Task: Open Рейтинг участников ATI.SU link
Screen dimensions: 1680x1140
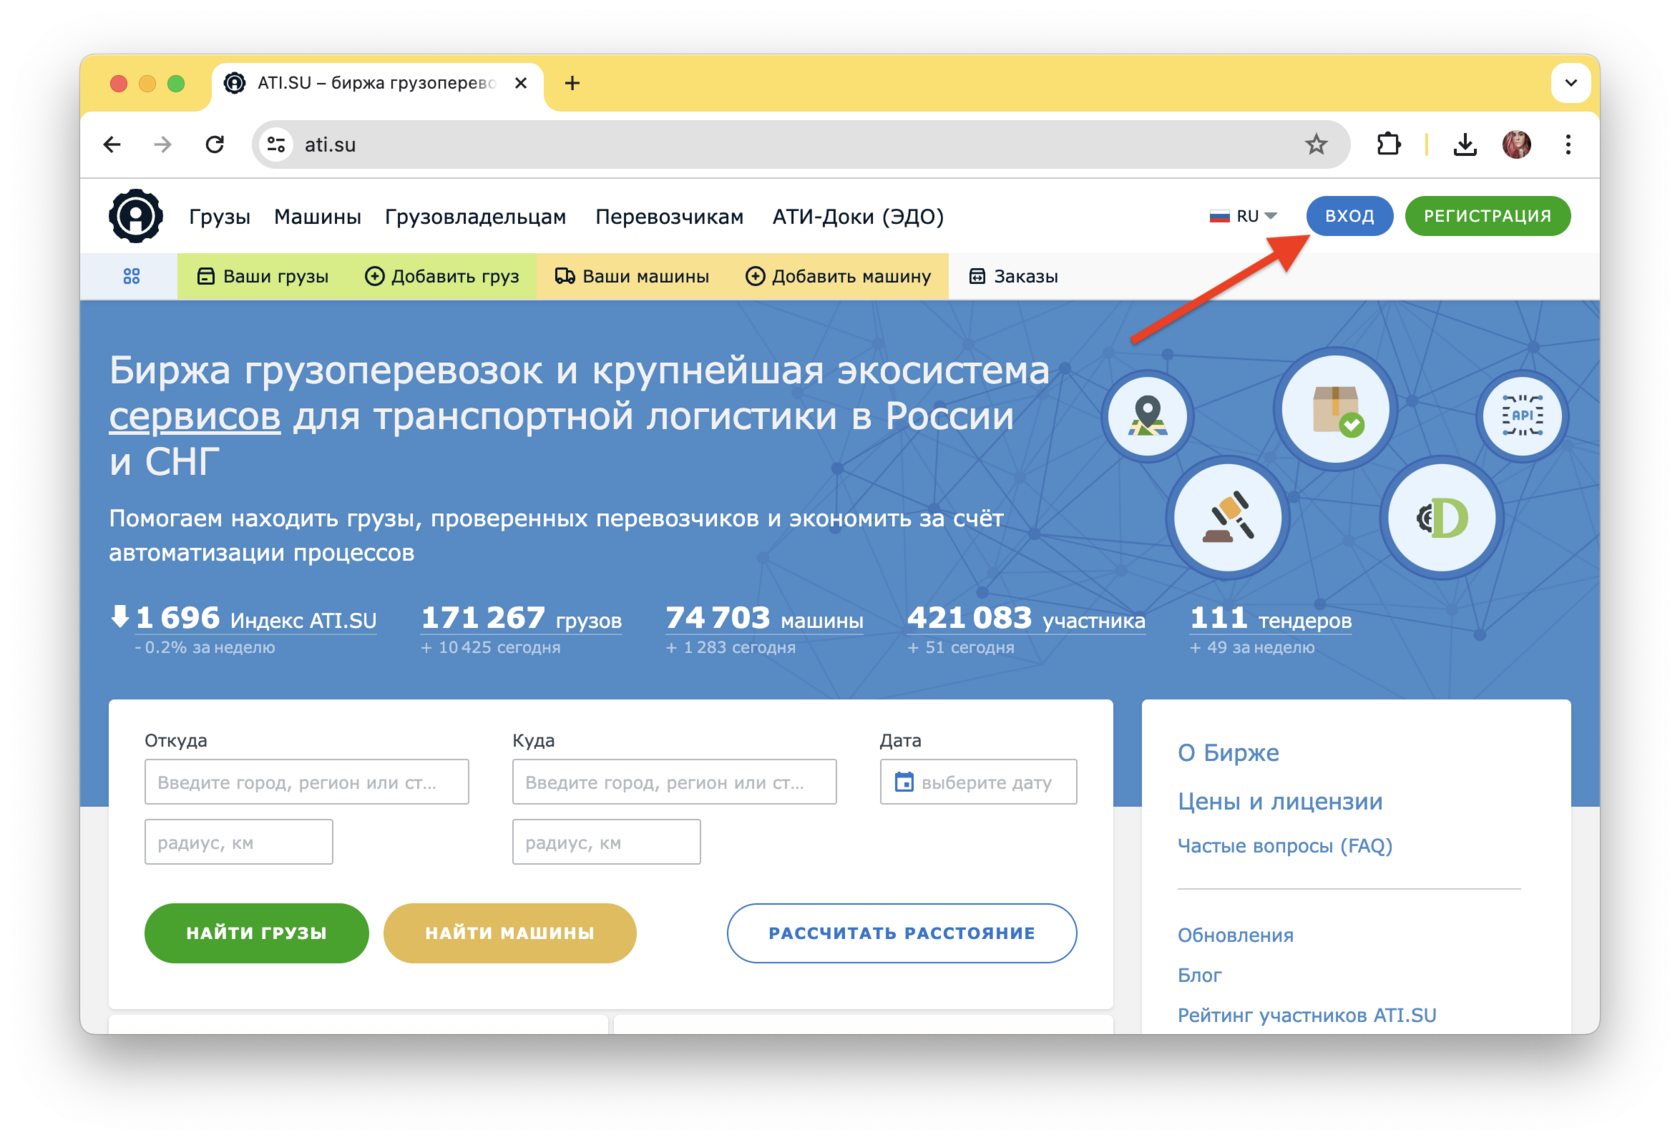Action: [1306, 1015]
